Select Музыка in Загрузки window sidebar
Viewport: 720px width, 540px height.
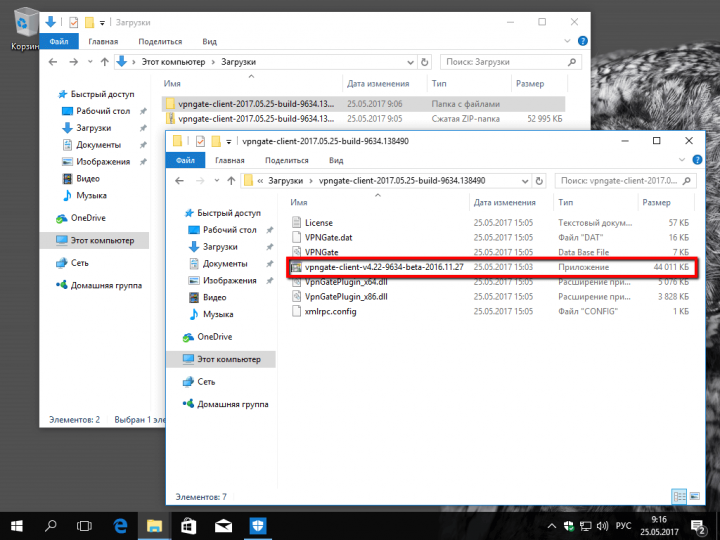click(x=91, y=195)
